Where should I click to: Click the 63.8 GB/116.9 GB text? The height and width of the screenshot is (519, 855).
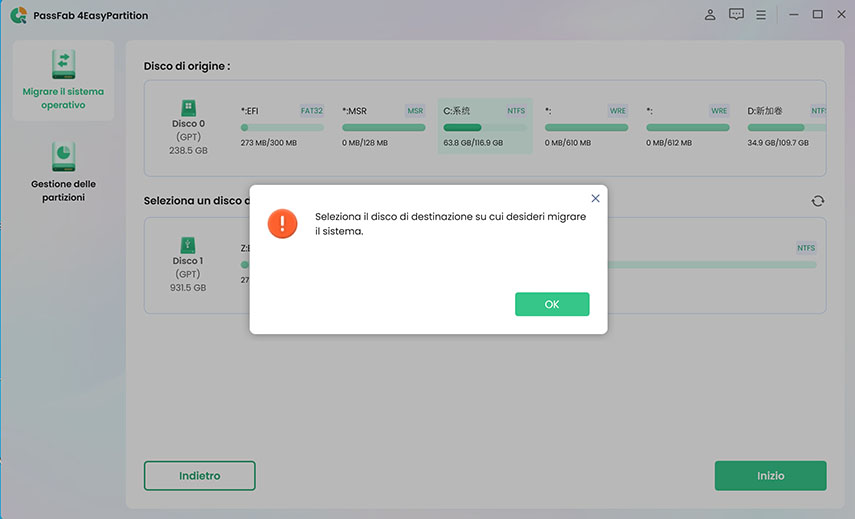(x=473, y=143)
